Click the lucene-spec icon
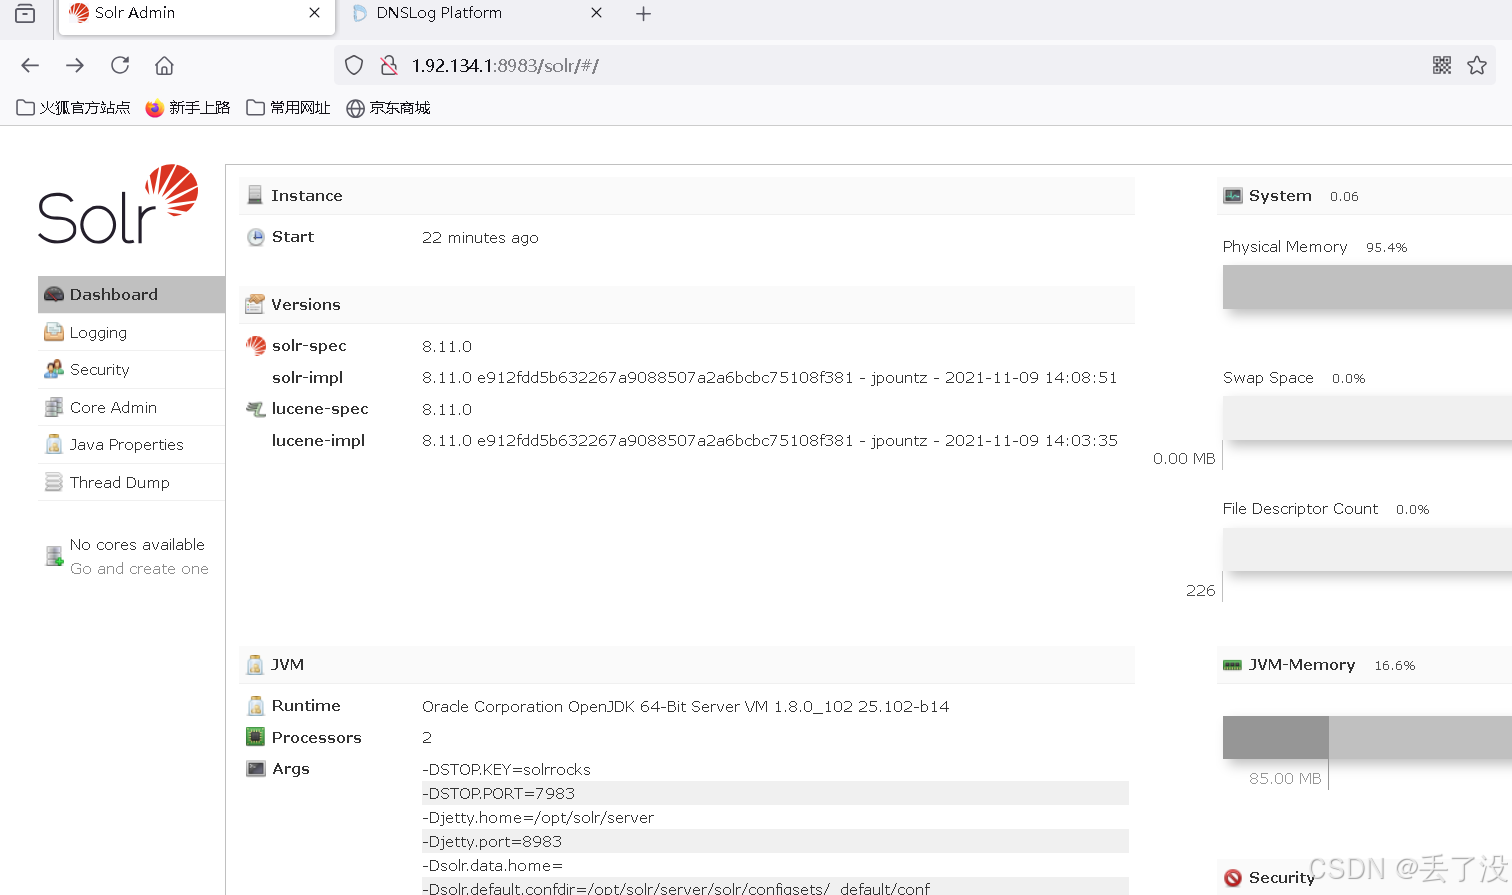The image size is (1512, 895). [x=256, y=408]
